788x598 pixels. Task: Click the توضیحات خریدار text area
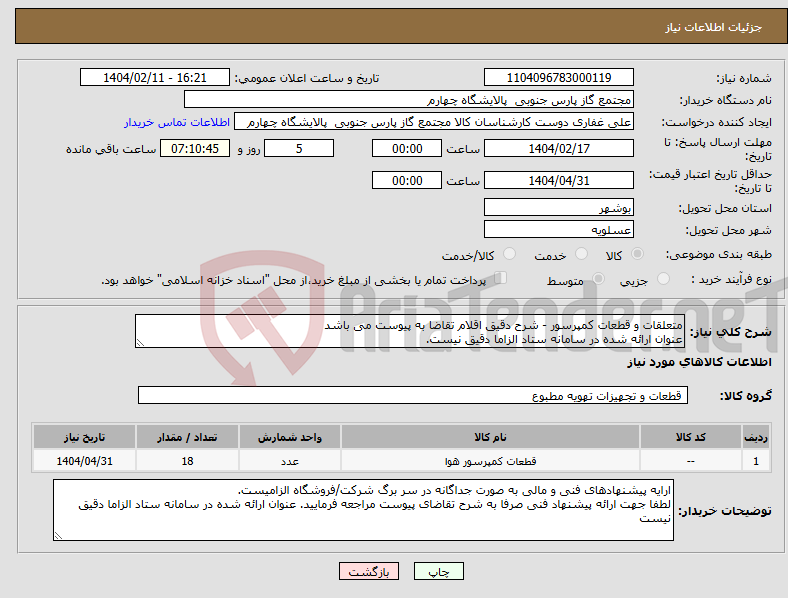[363, 510]
